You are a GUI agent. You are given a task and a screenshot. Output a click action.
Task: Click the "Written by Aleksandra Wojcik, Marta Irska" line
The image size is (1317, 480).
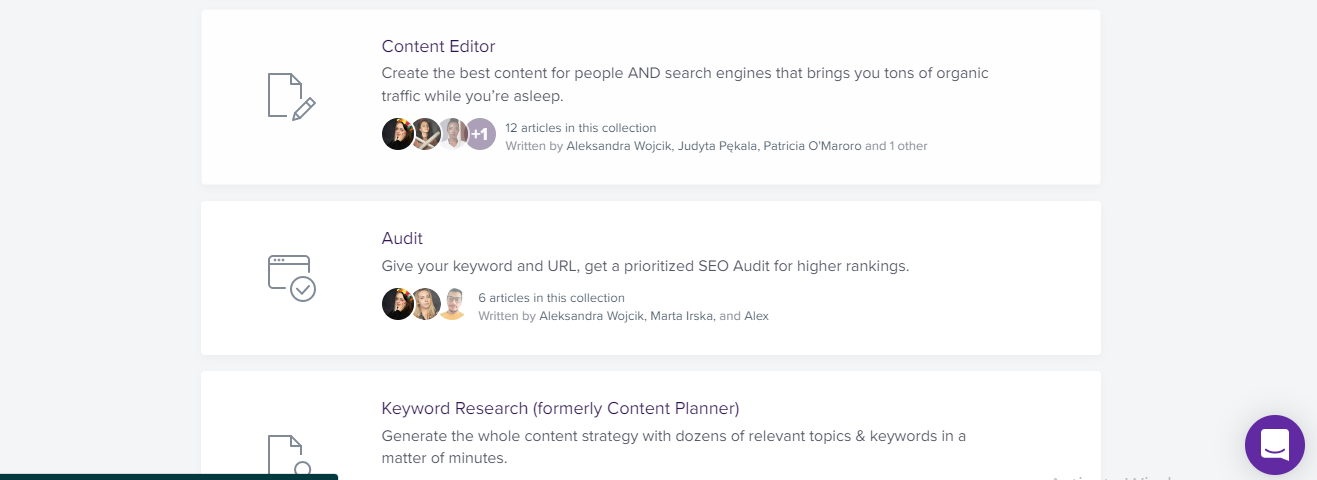623,316
